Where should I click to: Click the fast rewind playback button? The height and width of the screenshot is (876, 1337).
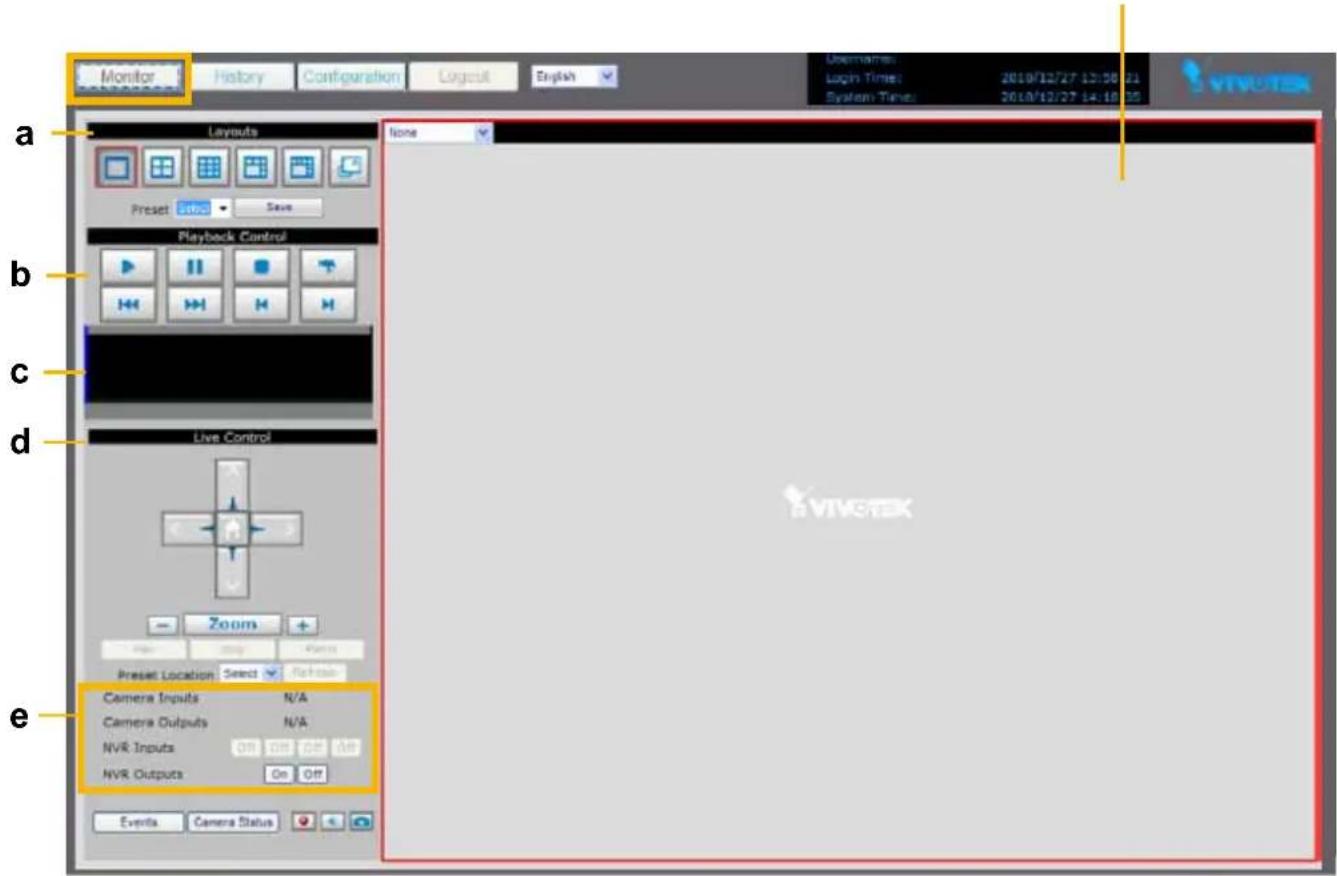(x=128, y=304)
